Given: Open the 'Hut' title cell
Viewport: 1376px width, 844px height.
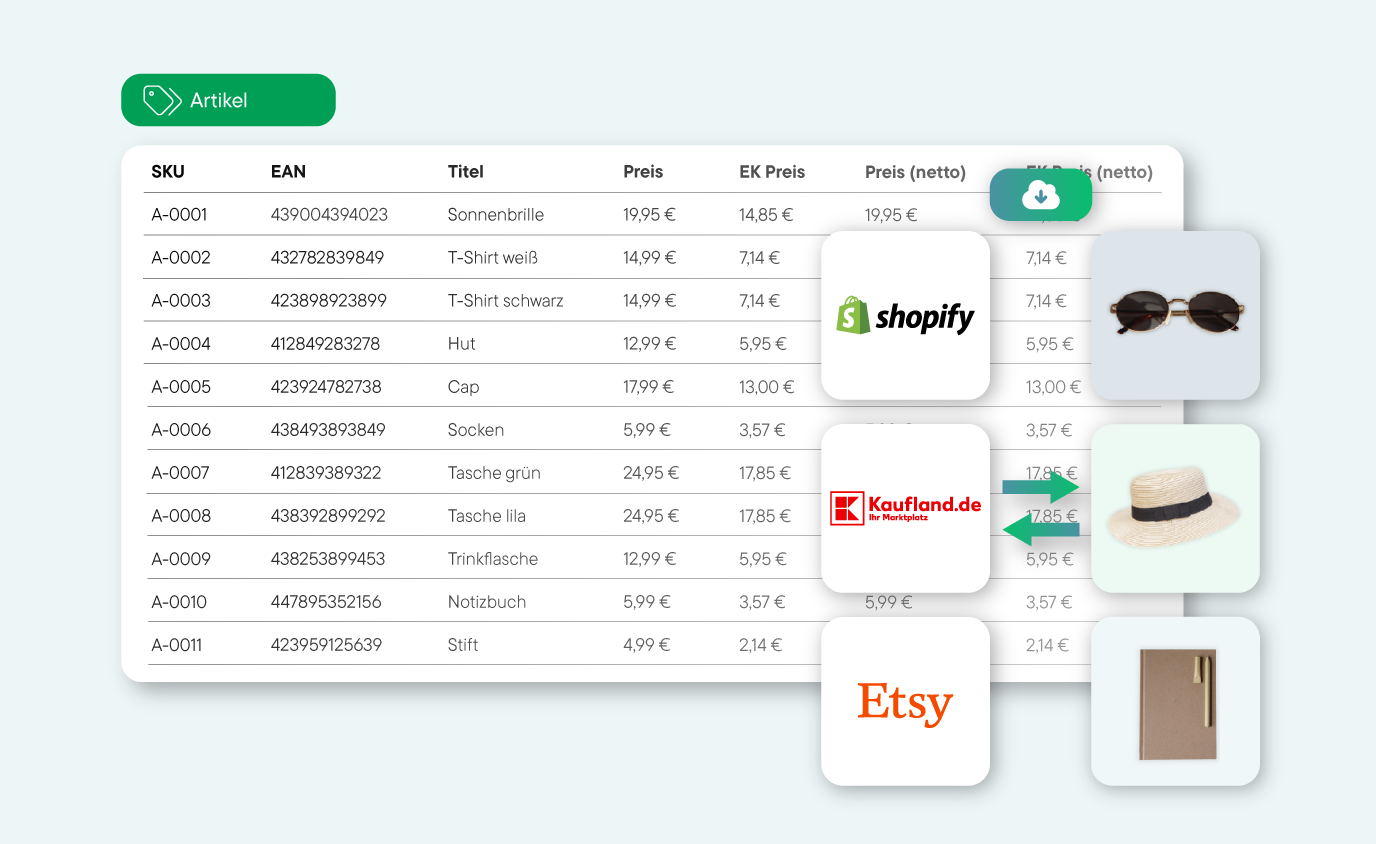Looking at the screenshot, I should (x=462, y=344).
